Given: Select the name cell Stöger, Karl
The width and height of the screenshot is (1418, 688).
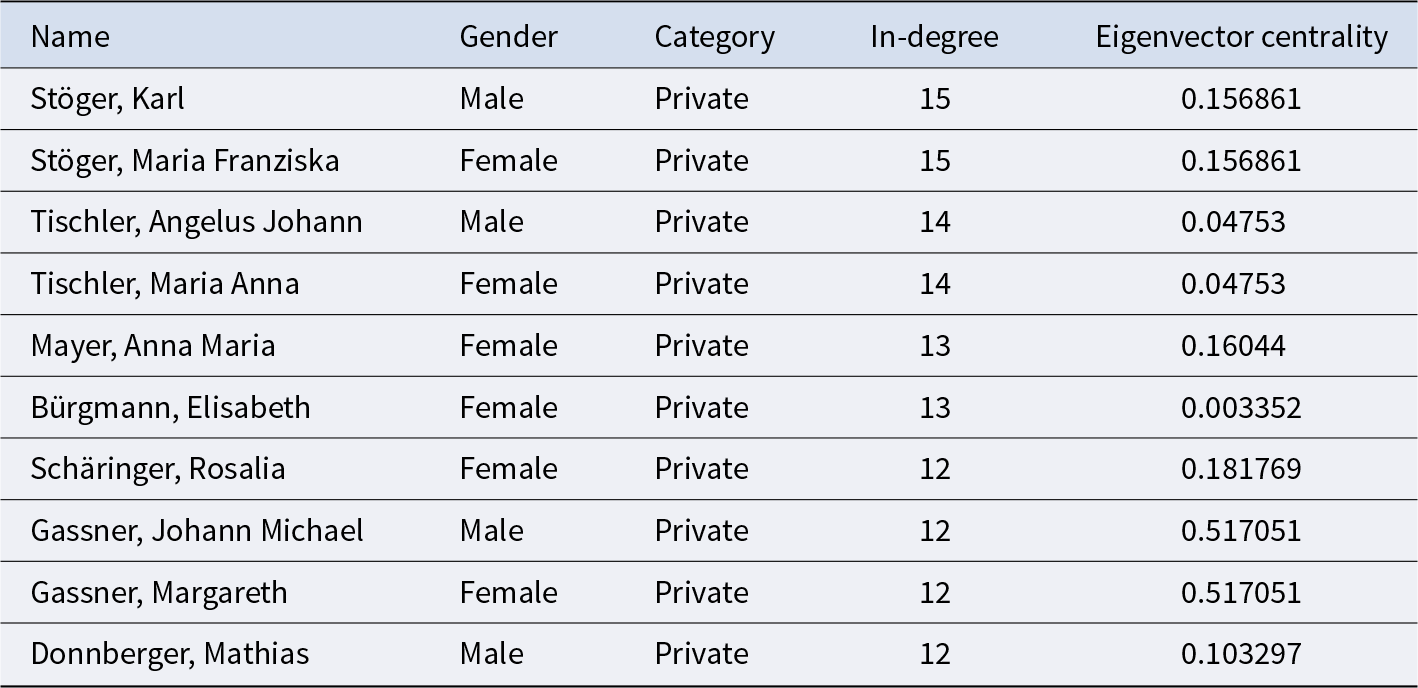Looking at the screenshot, I should (108, 99).
